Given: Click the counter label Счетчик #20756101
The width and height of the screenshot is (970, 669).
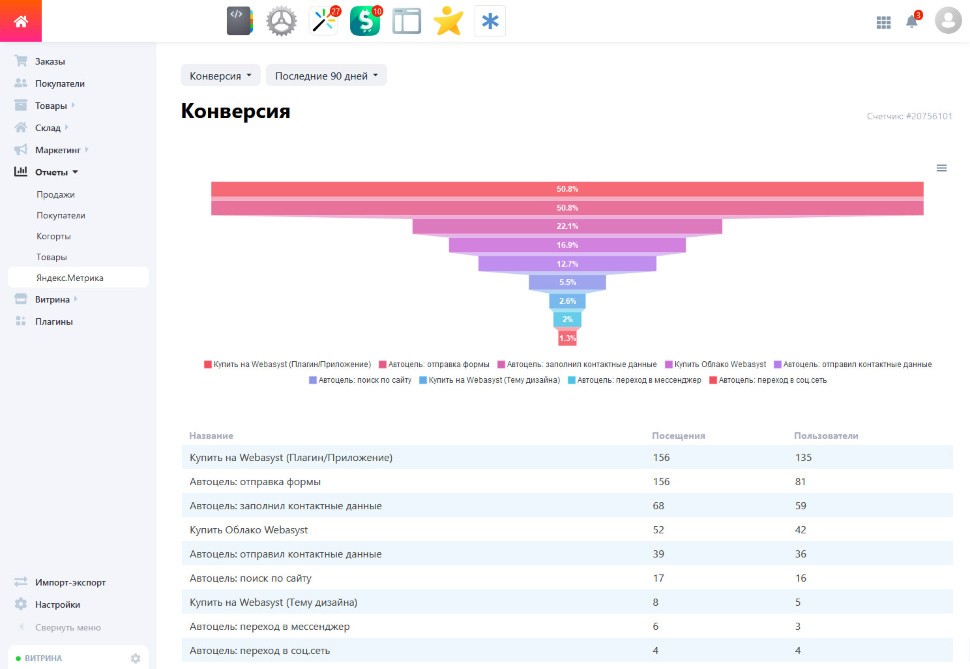Looking at the screenshot, I should [x=909, y=116].
